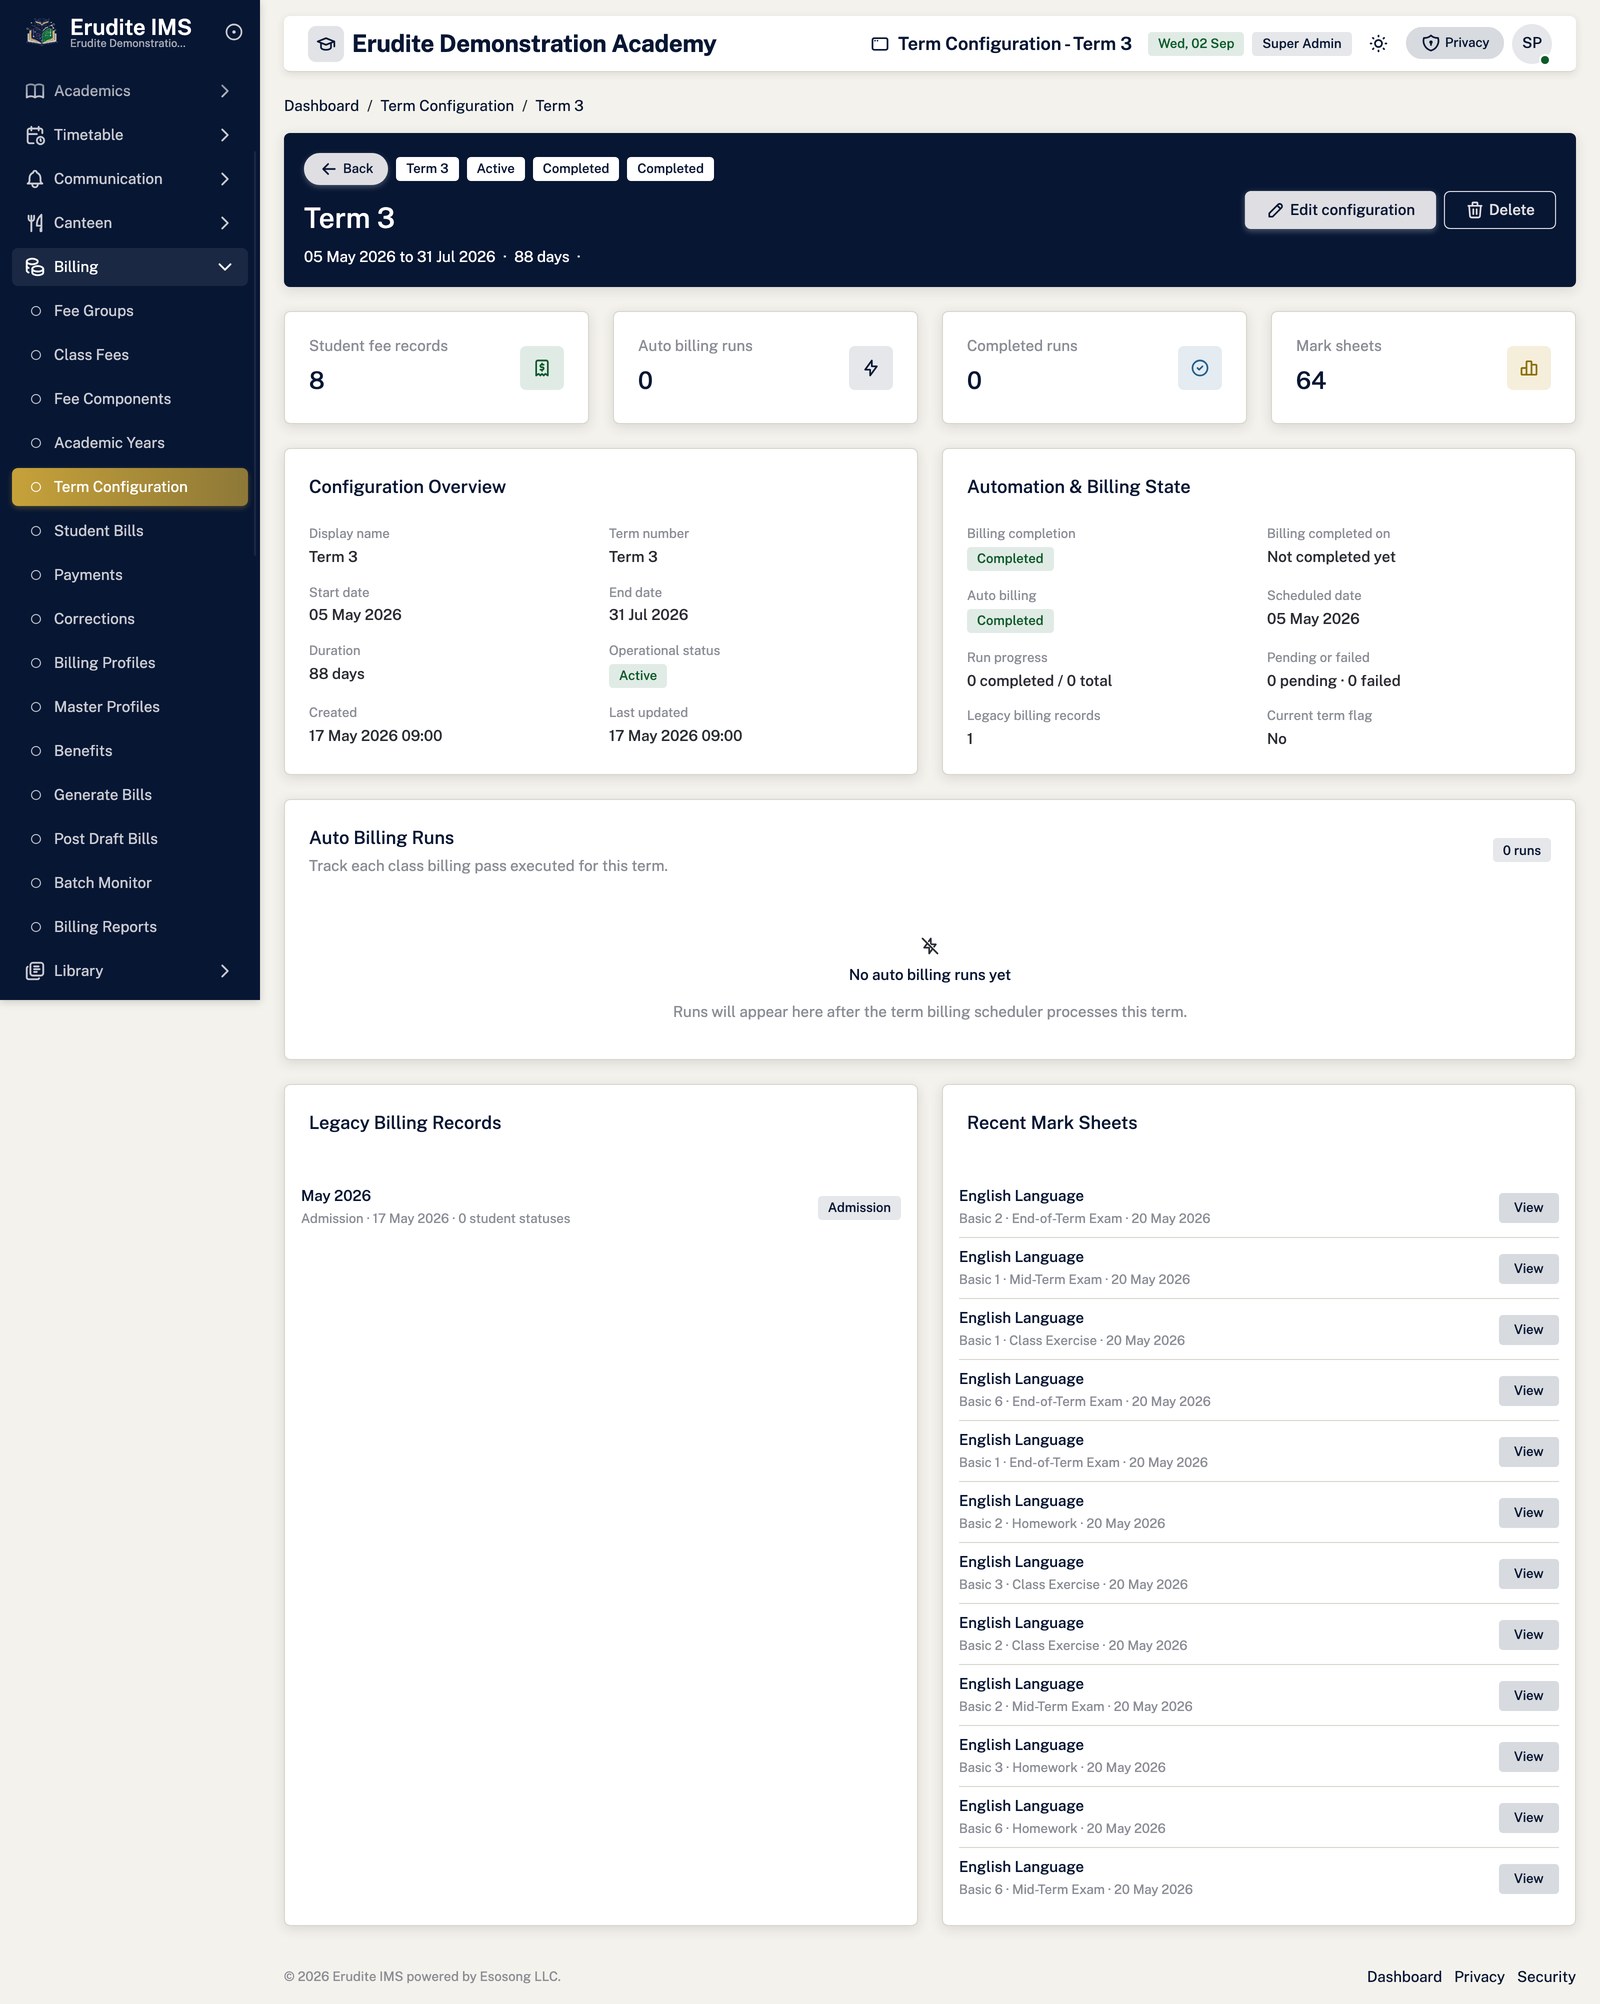
Task: Expand the Communication menu chevron
Action: pyautogui.click(x=225, y=179)
